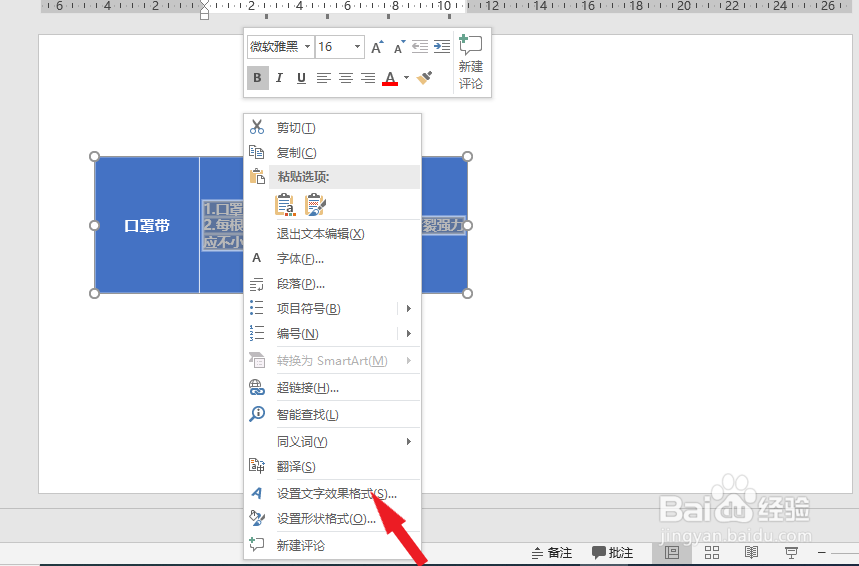Screen dimensions: 859x566
Task: Switch to Slide Sorter view
Action: click(x=712, y=553)
